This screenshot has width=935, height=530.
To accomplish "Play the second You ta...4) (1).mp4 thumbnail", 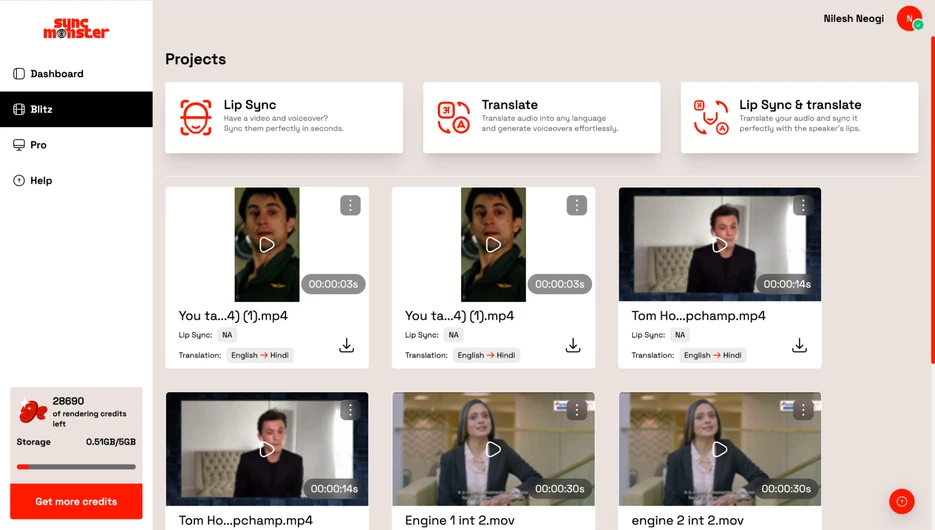I will 493,245.
